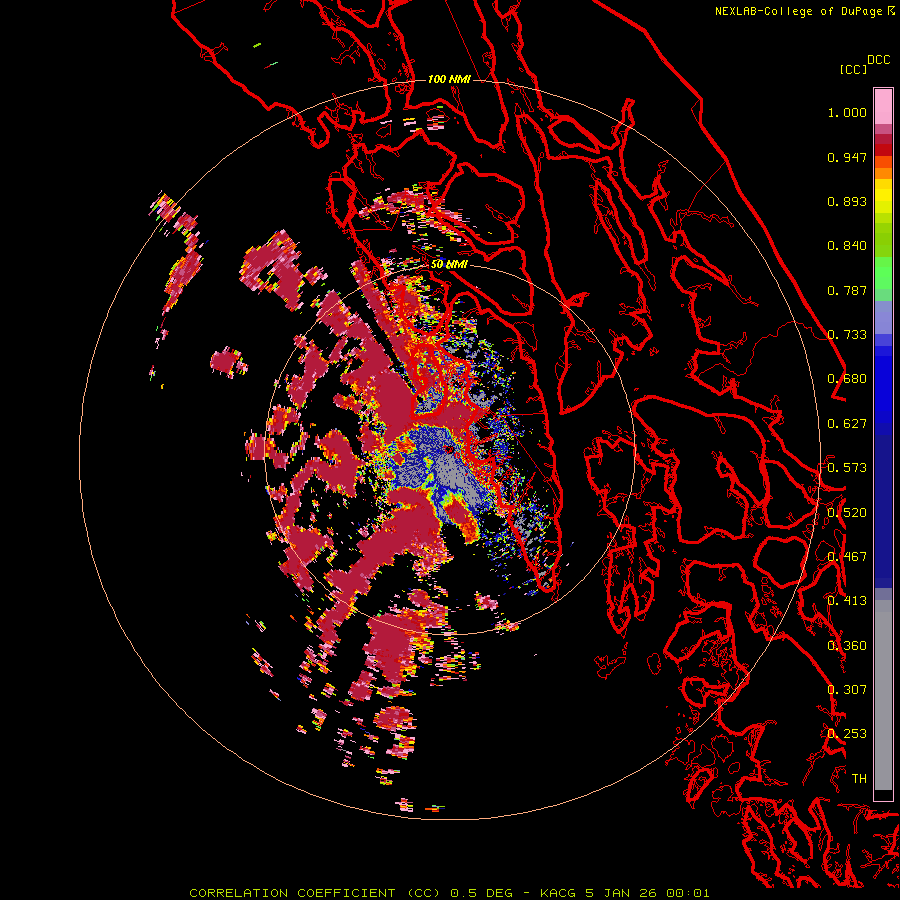Click the [CC] units label
900x900 pixels.
click(853, 69)
